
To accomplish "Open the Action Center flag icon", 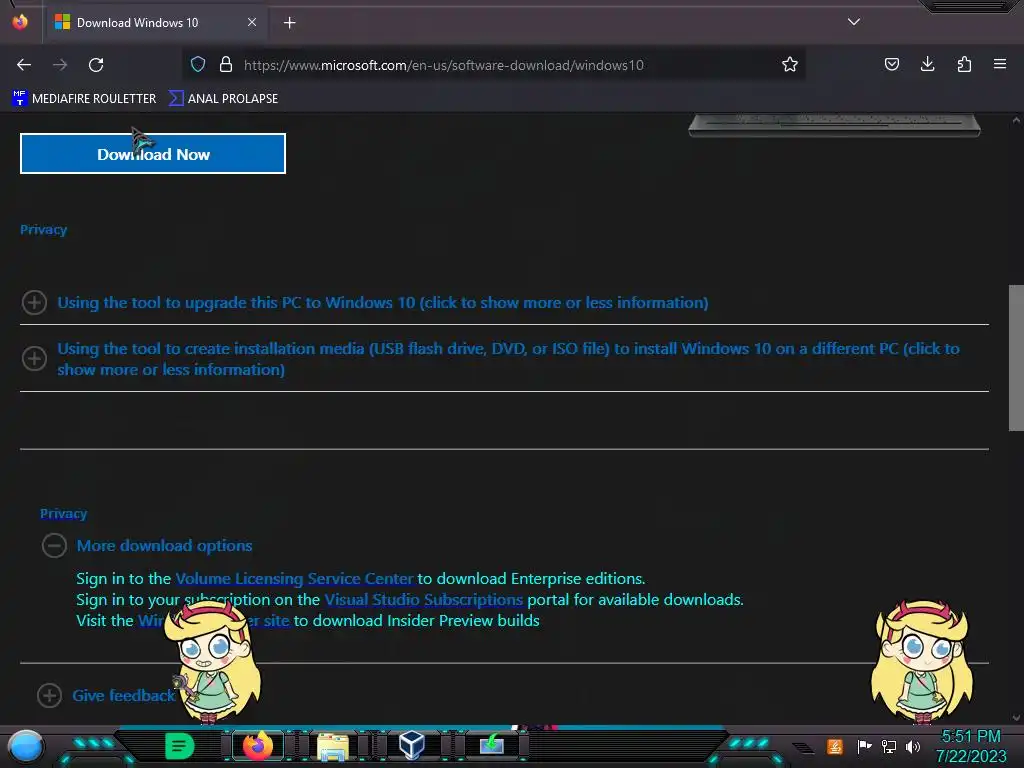I will [x=864, y=746].
